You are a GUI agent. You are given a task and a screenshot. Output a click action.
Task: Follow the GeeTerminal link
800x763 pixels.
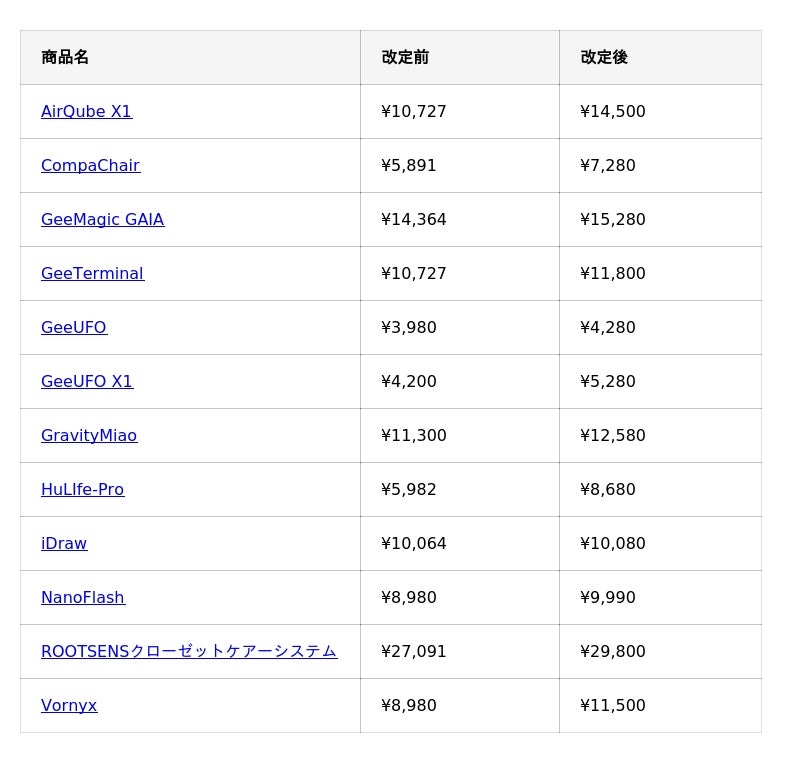[92, 273]
